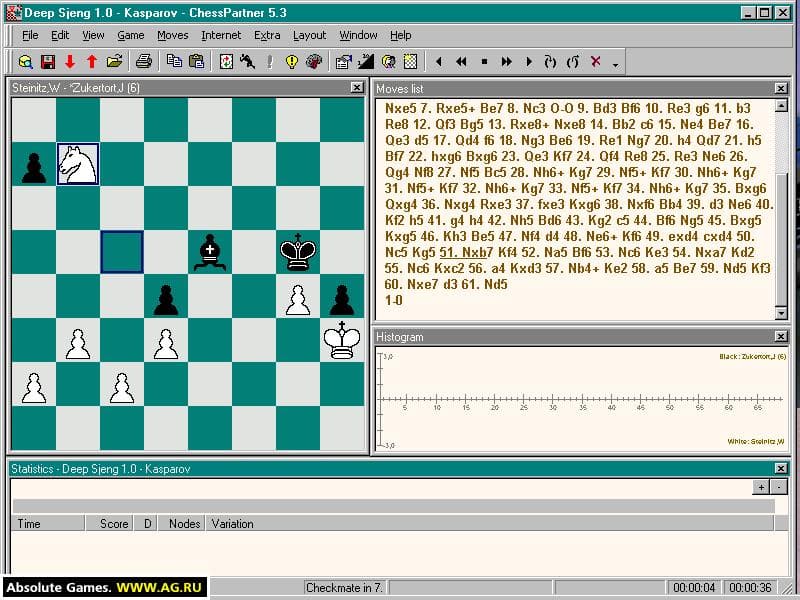This screenshot has height=600, width=800.
Task: Click the black bishop on the board
Action: coord(210,252)
